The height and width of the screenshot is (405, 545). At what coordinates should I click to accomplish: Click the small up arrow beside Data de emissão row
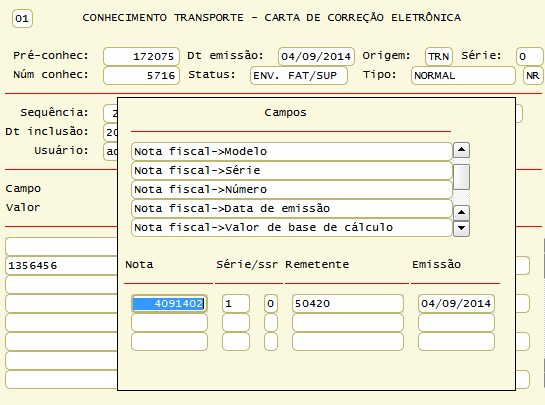click(461, 212)
